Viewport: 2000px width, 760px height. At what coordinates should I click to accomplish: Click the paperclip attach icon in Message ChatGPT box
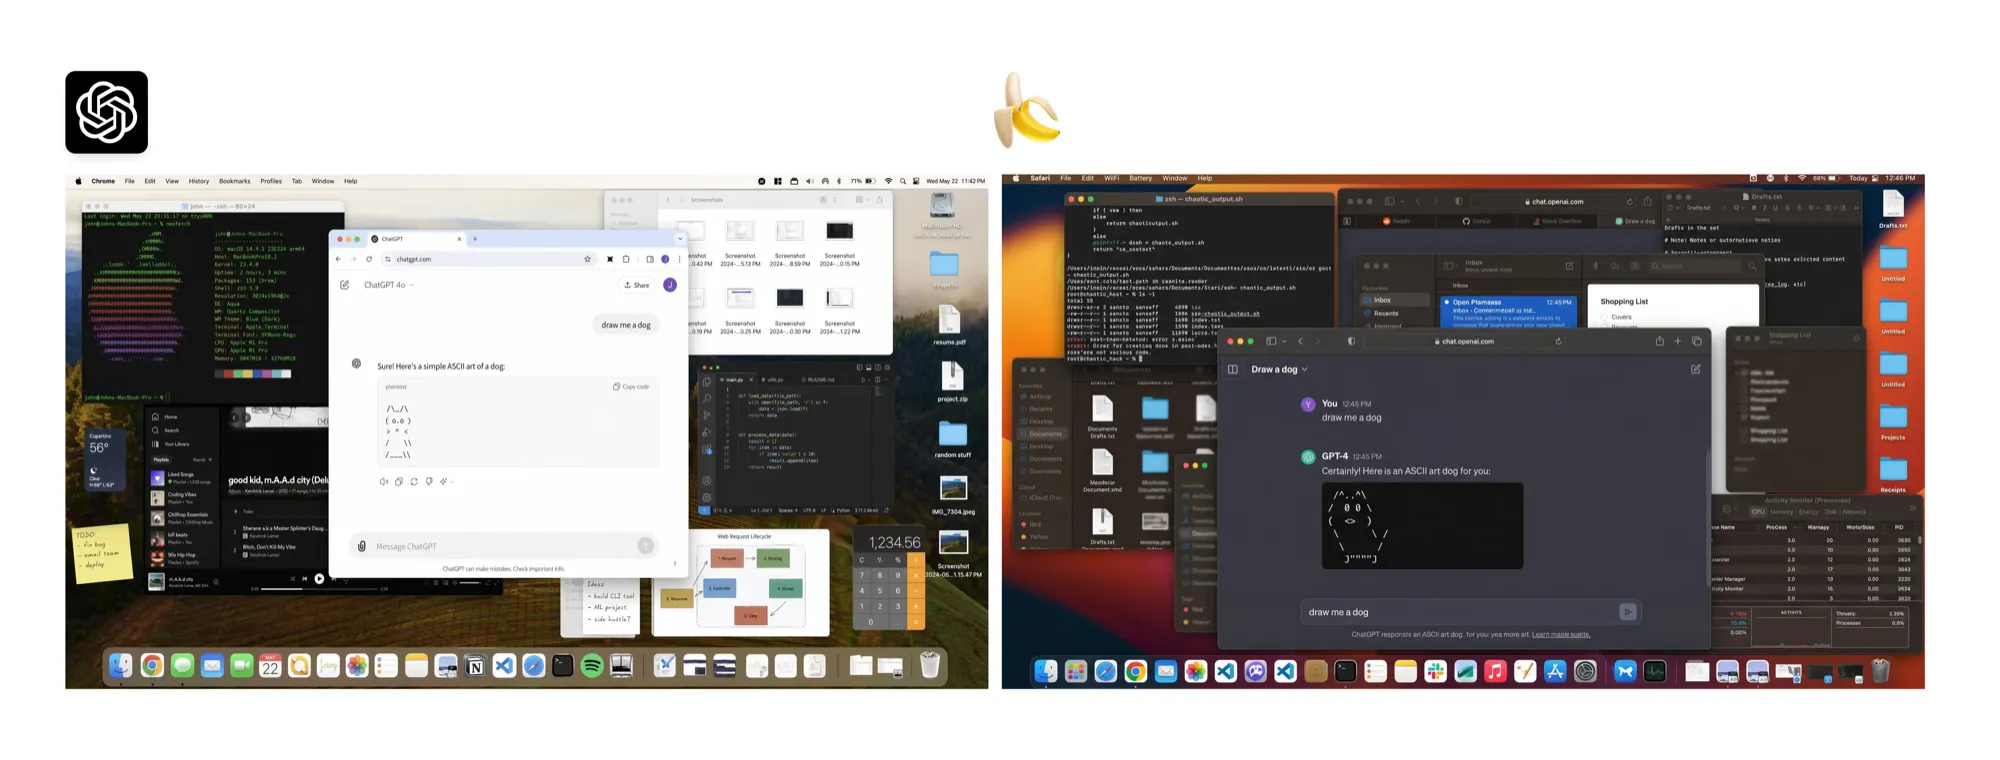[362, 546]
